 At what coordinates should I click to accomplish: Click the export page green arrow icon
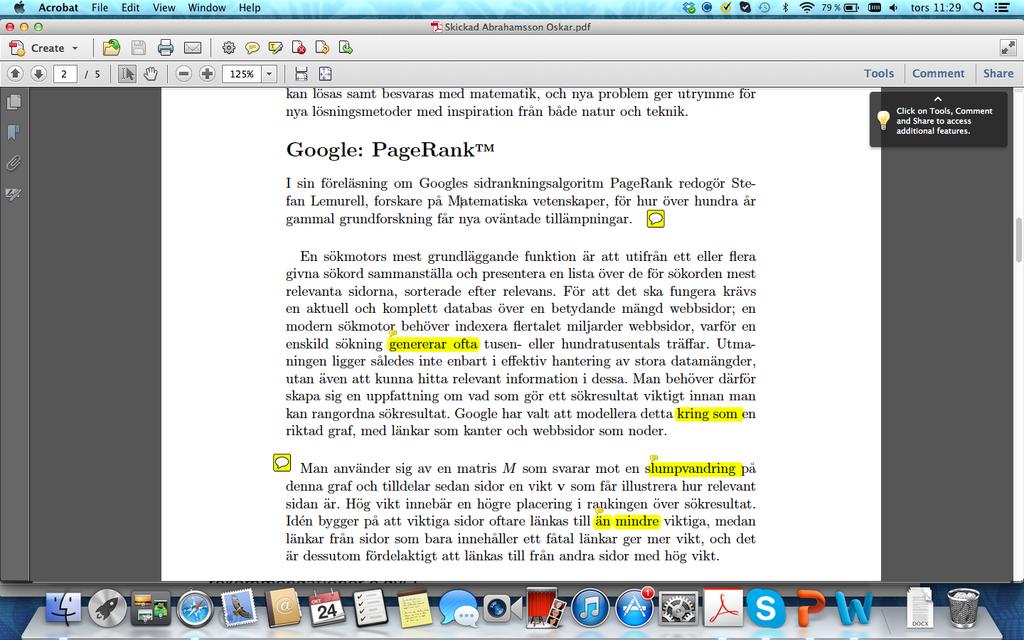click(345, 48)
